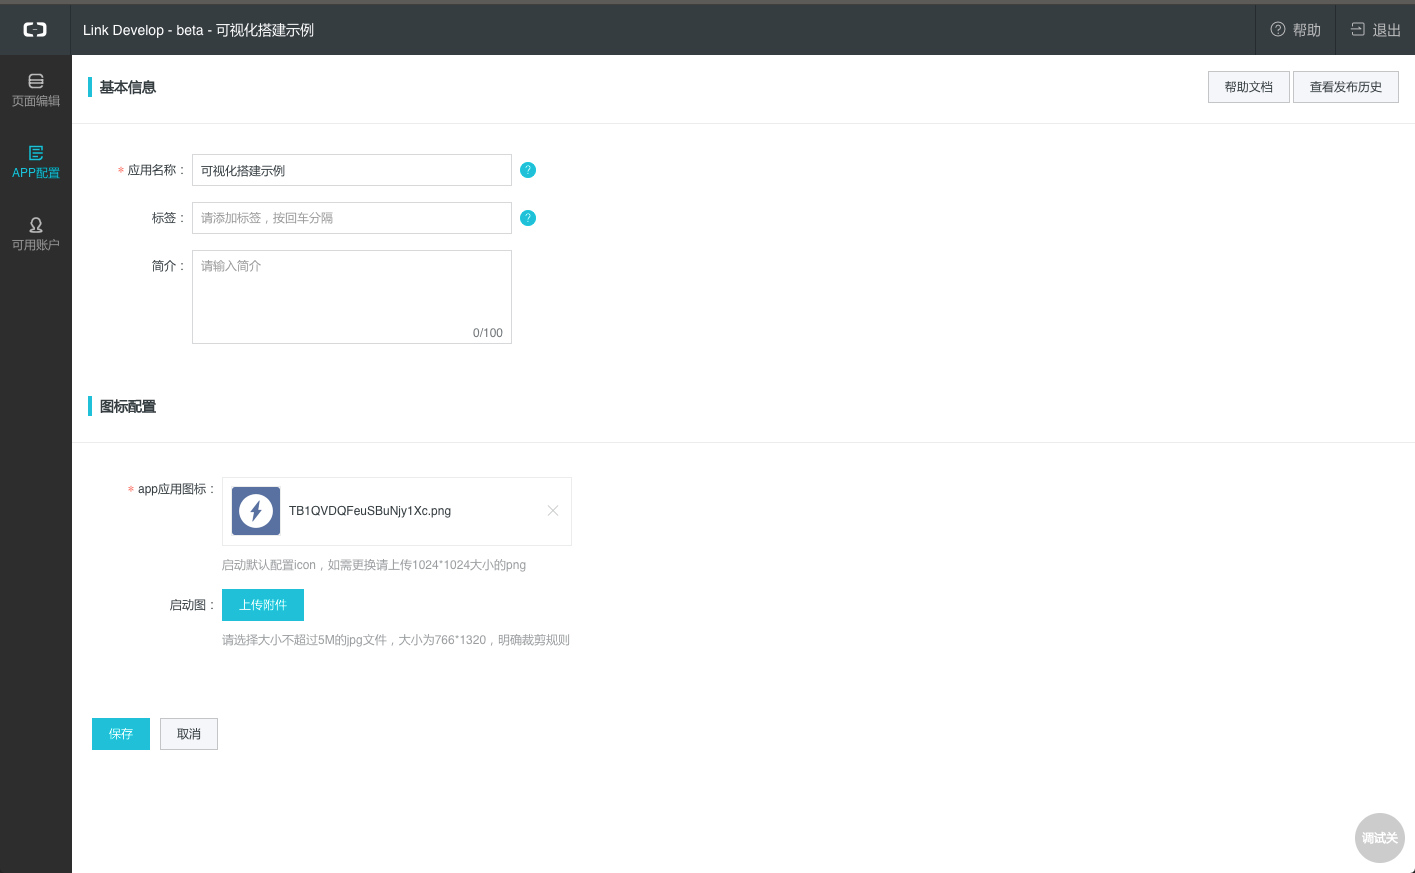Remove the uploaded icon with the X
Screen dimensions: 1415x873
point(553,511)
